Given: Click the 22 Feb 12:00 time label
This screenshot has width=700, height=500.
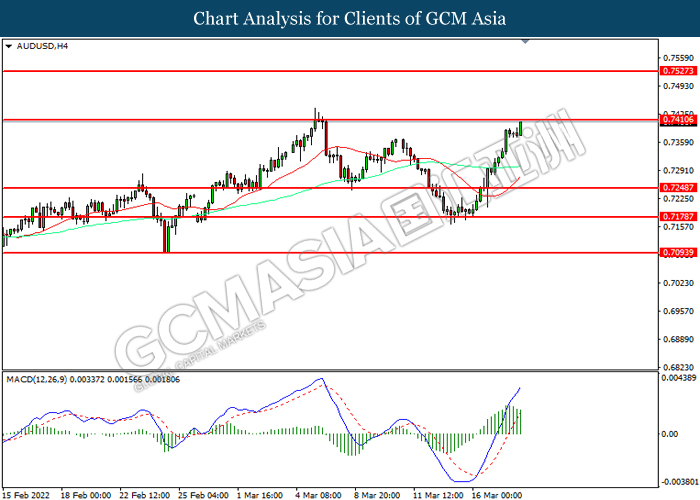Looking at the screenshot, I should pos(145,495).
